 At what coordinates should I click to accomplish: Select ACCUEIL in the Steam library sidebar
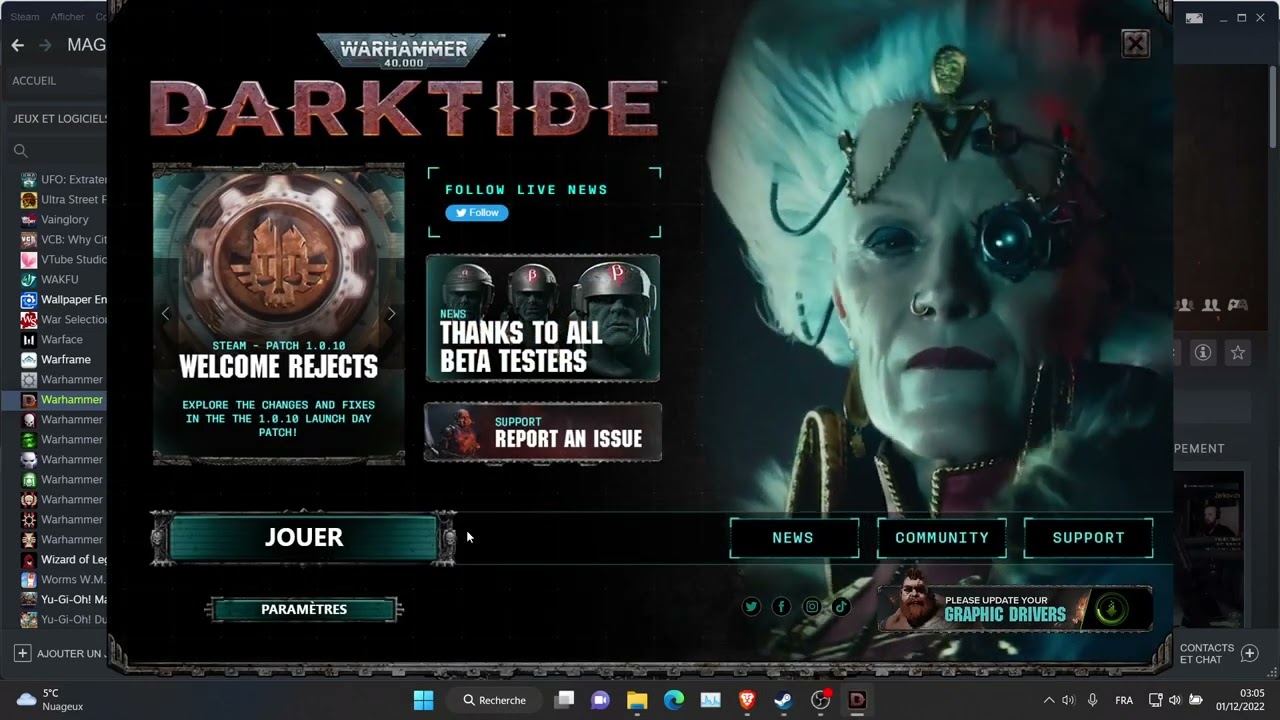(x=34, y=80)
